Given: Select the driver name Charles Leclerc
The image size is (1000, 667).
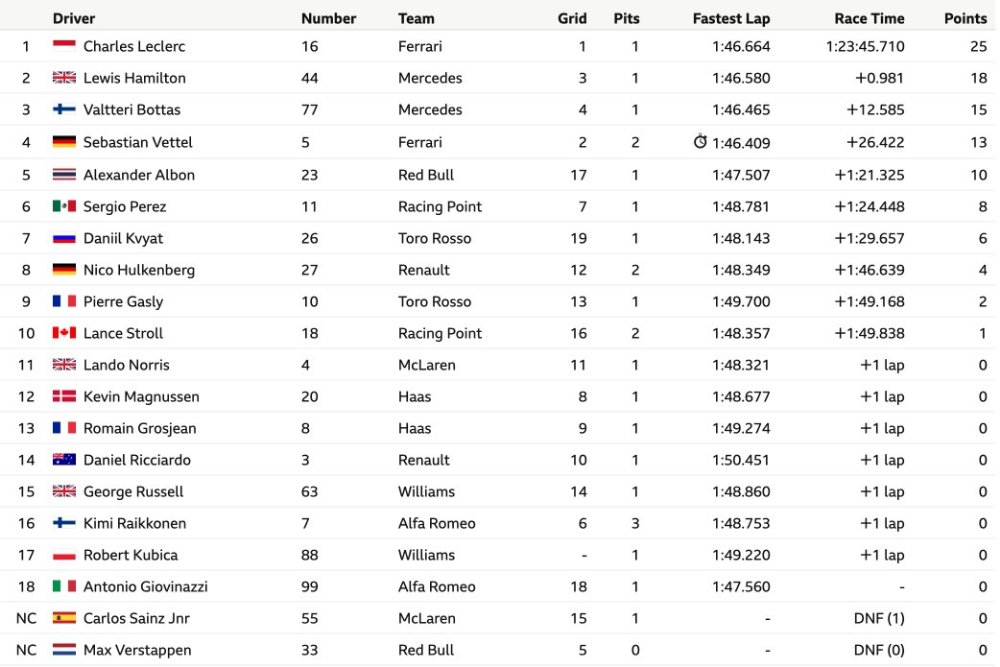Looking at the screenshot, I should tap(134, 46).
